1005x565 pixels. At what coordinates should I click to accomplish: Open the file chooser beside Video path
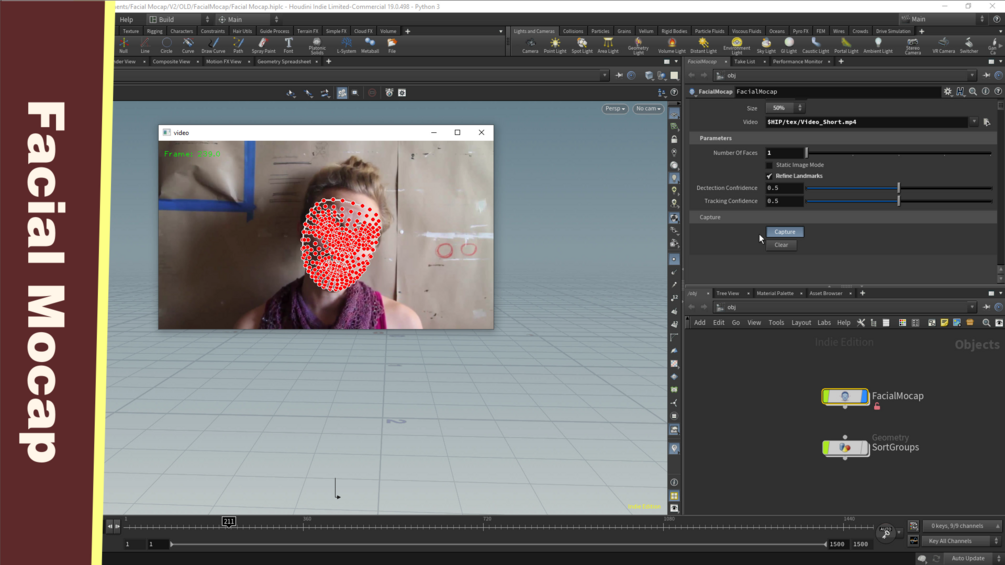click(x=986, y=122)
